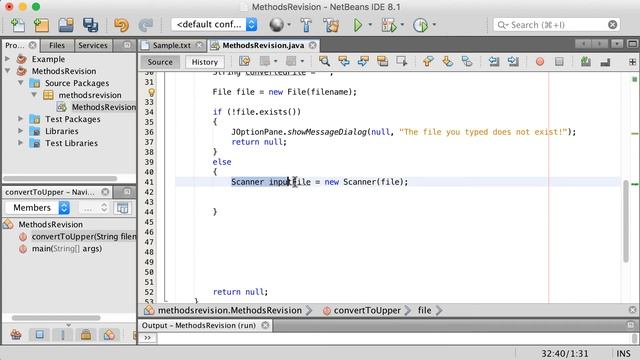Collapse the MethodsRevision project node

(x=7, y=71)
